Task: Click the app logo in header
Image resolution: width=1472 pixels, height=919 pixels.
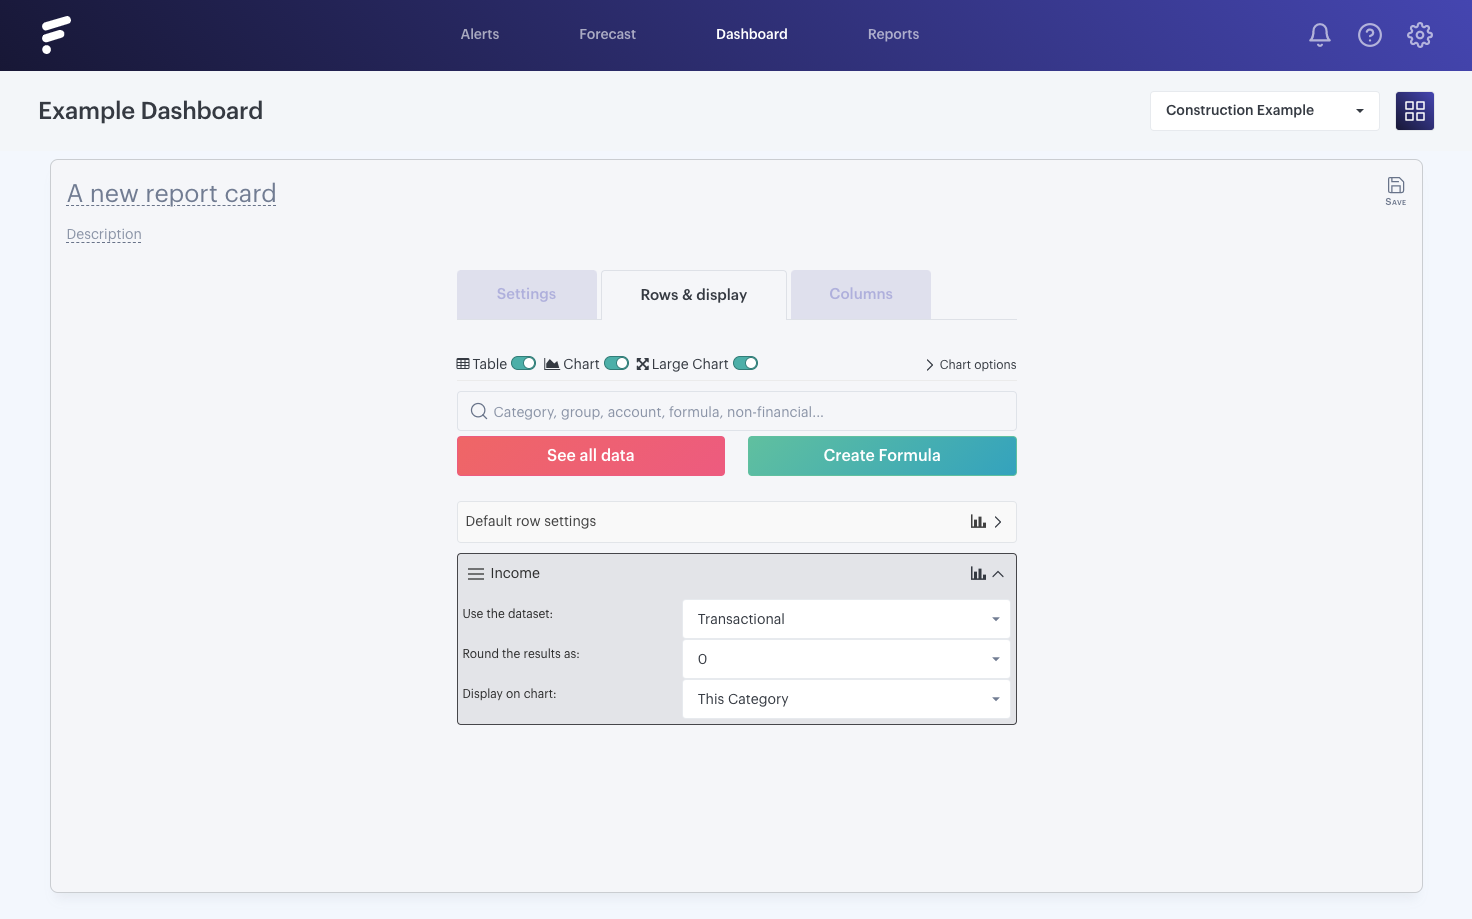Action: pos(56,35)
